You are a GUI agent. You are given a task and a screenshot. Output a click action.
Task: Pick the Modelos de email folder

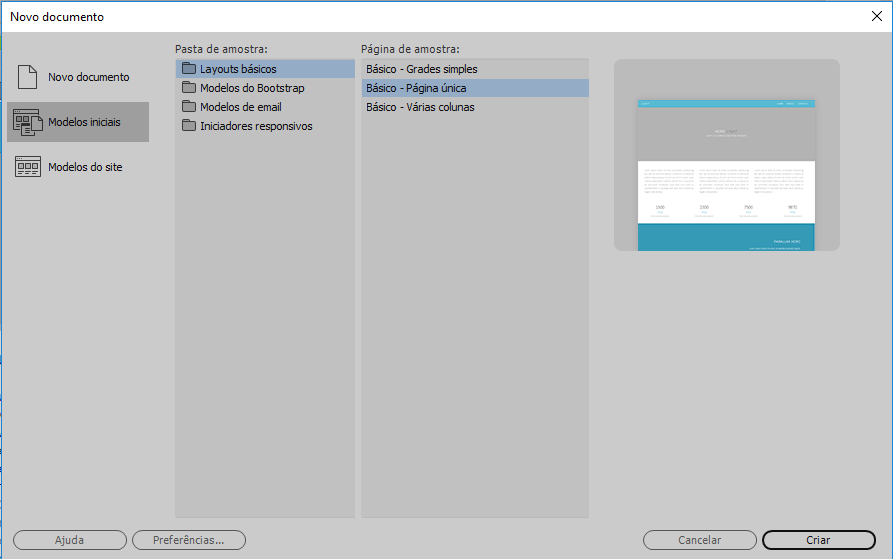265,107
